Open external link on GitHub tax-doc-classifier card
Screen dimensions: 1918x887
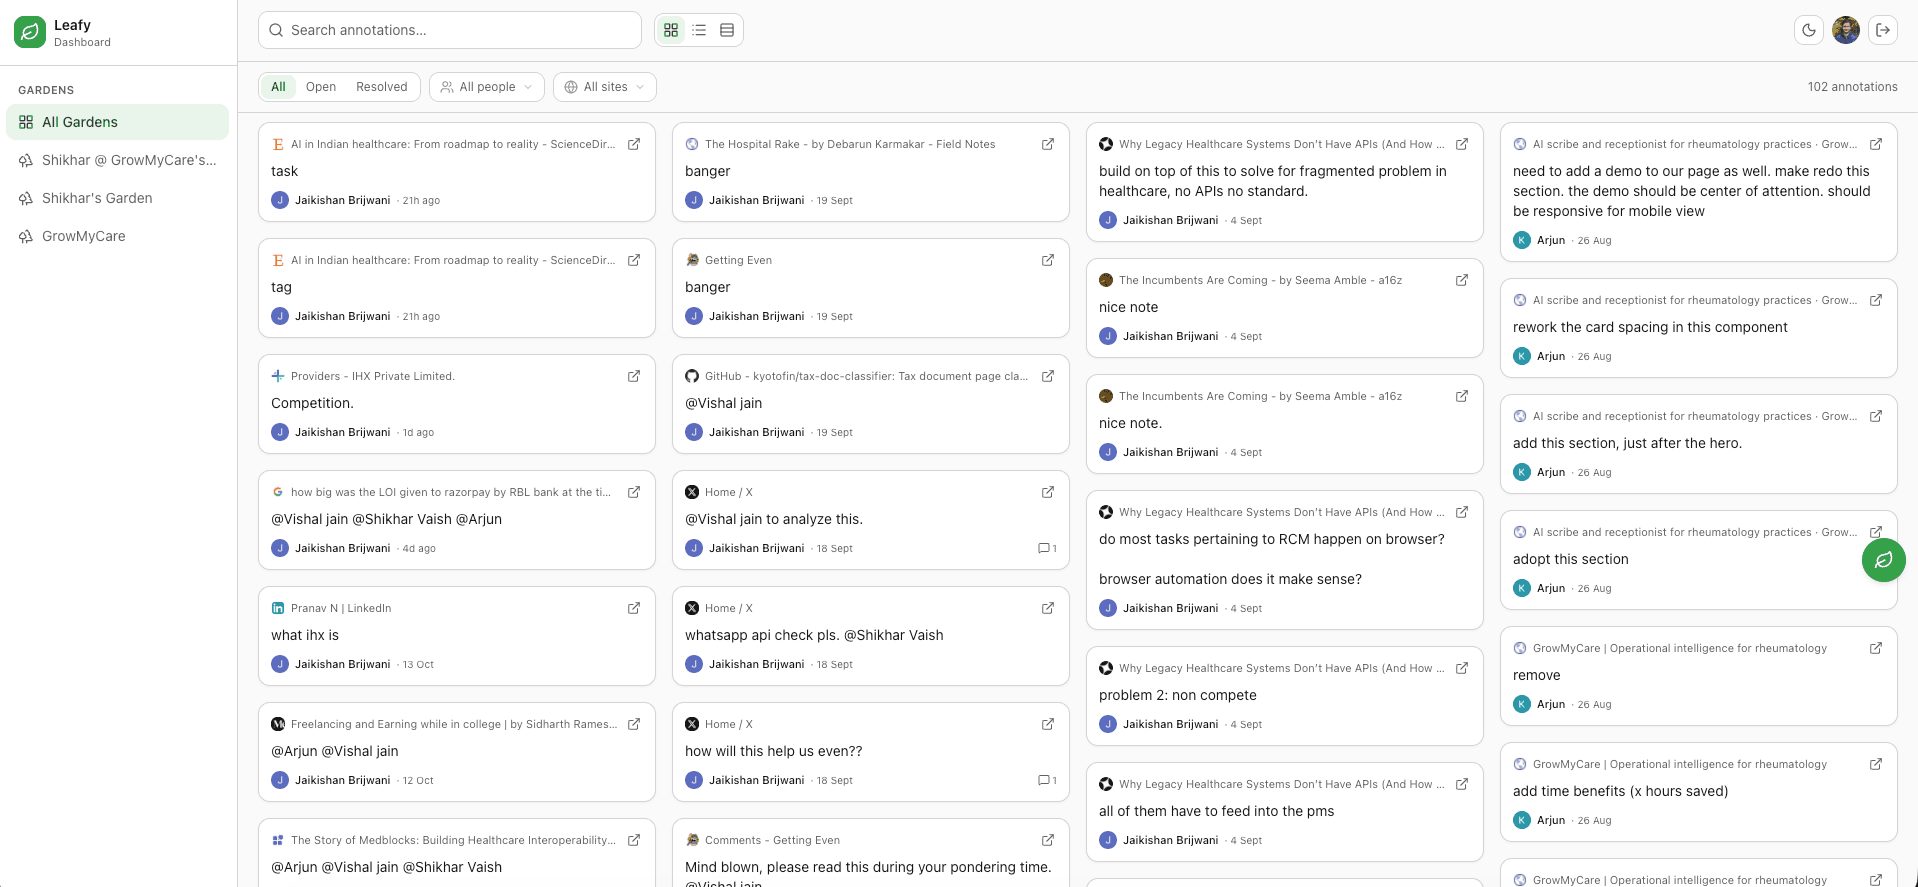point(1048,376)
